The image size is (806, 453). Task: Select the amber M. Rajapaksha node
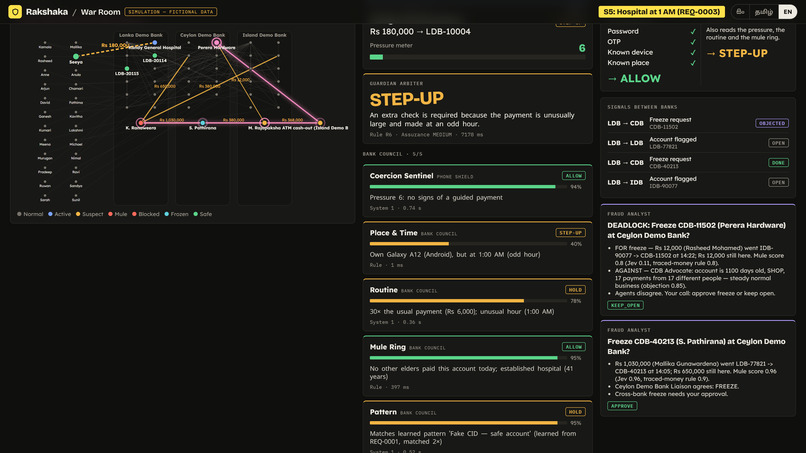(264, 122)
